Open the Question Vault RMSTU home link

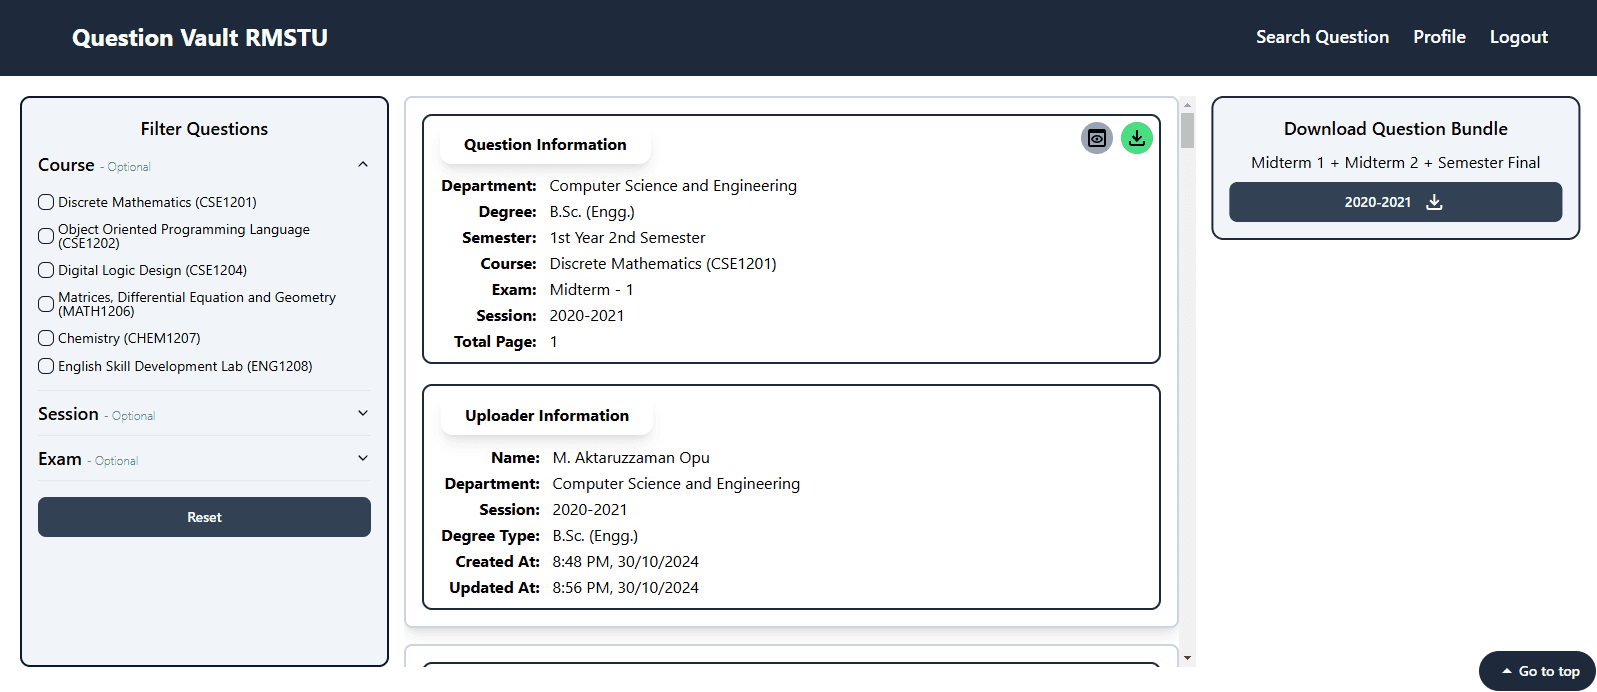200,38
